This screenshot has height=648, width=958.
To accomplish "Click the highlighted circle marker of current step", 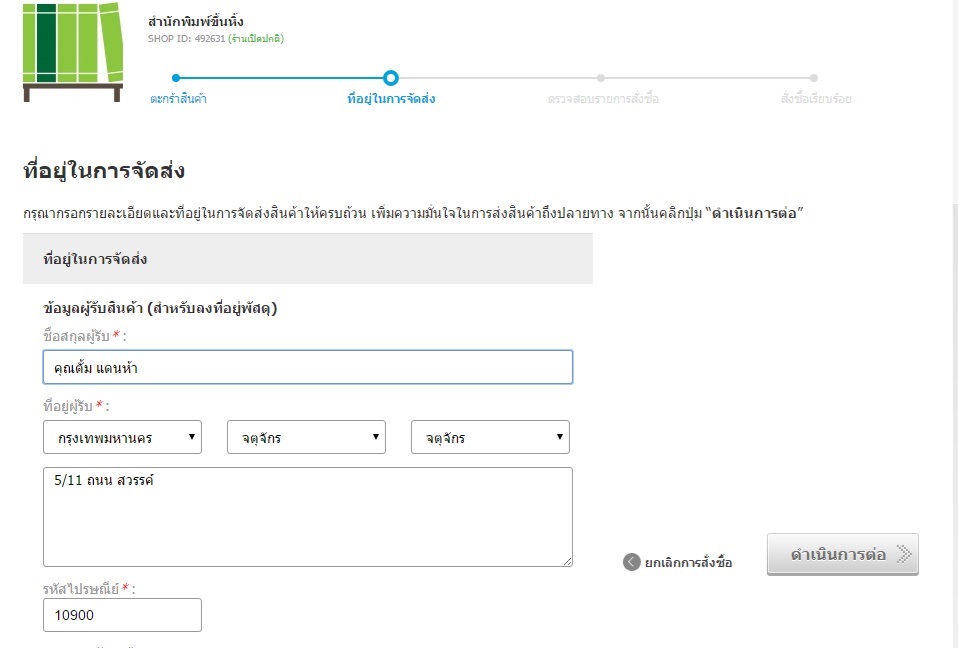I will point(391,77).
